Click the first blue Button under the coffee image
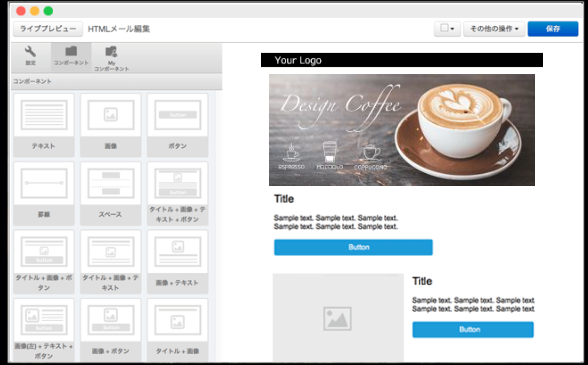The image size is (588, 365). [x=353, y=247]
